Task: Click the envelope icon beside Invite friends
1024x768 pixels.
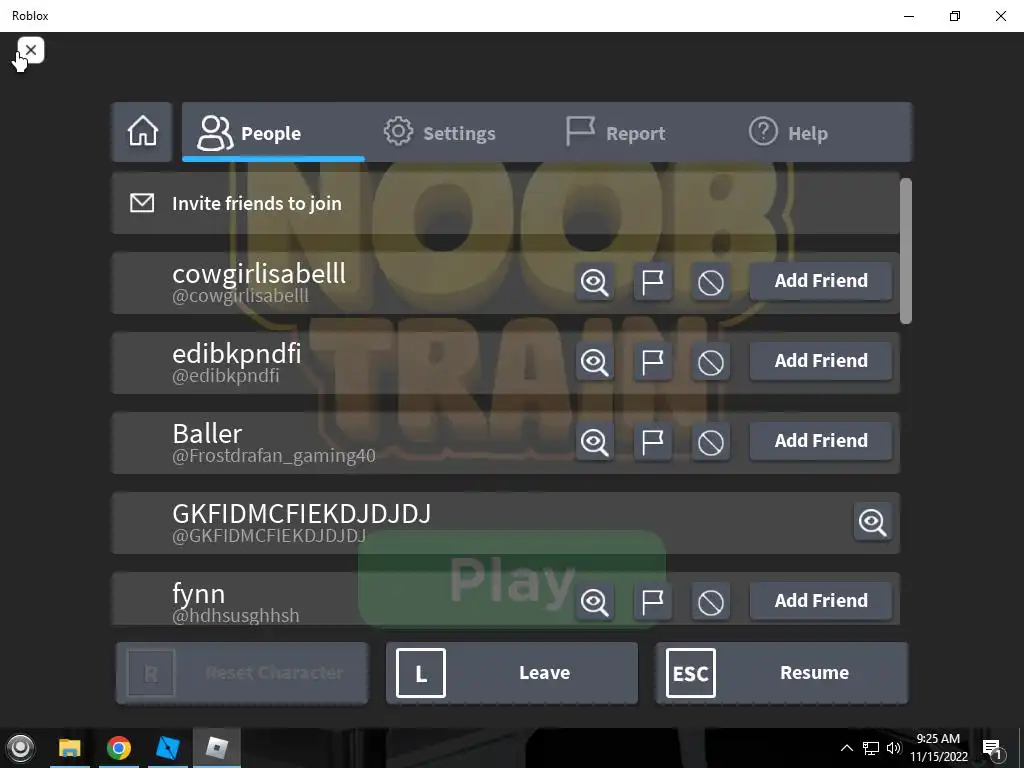Action: pos(142,203)
